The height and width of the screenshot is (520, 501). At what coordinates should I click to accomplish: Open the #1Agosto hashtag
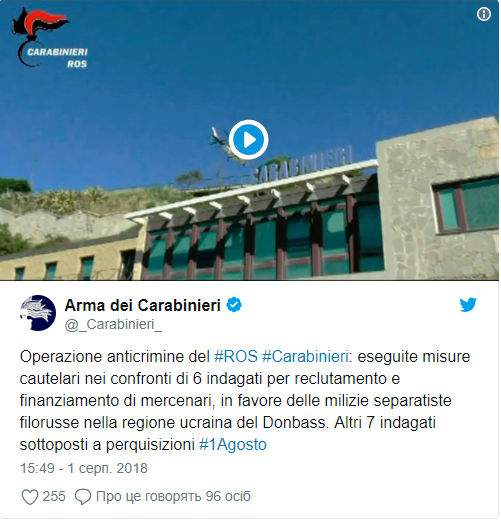tap(233, 445)
